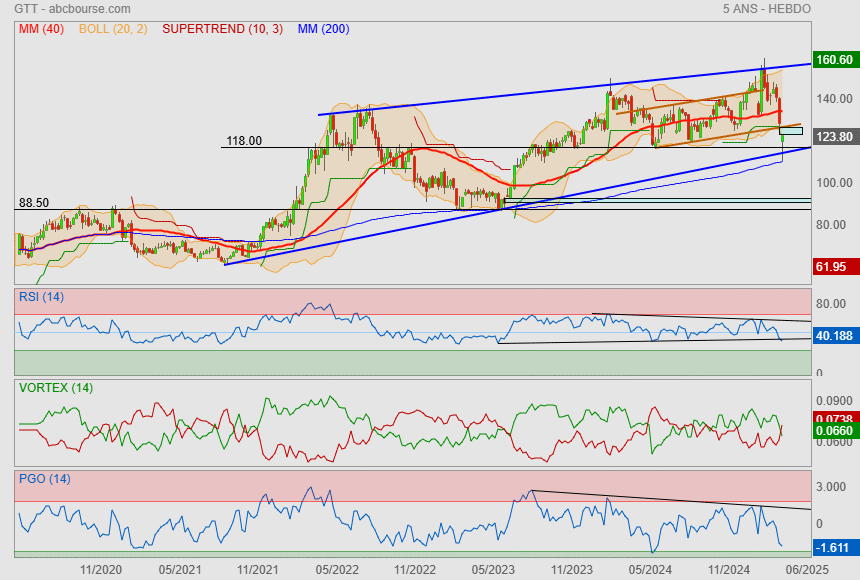Click the 'GTT - abcbourse.com' chart title
860x580 pixels.
72,9
